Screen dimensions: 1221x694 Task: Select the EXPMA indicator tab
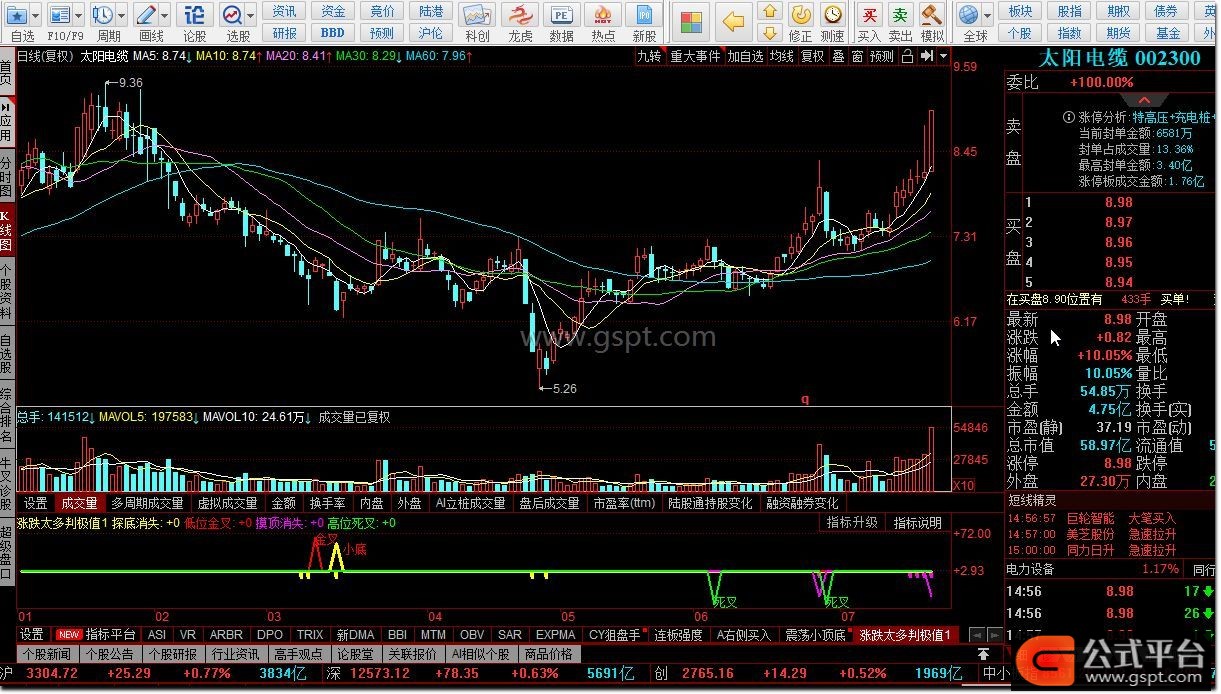(556, 634)
